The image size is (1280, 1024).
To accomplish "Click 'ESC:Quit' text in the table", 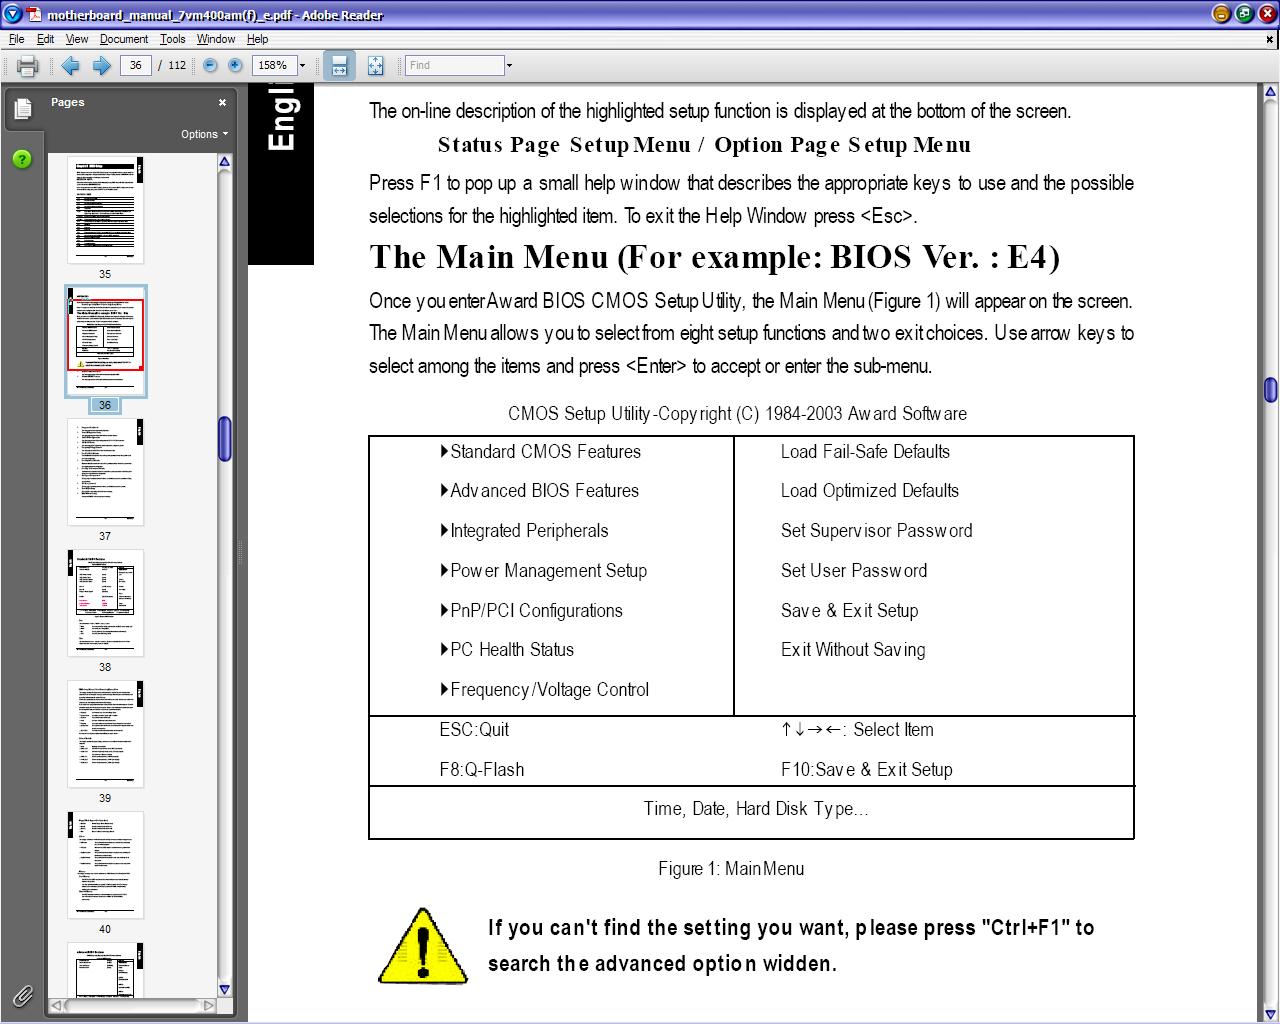I will [x=474, y=730].
